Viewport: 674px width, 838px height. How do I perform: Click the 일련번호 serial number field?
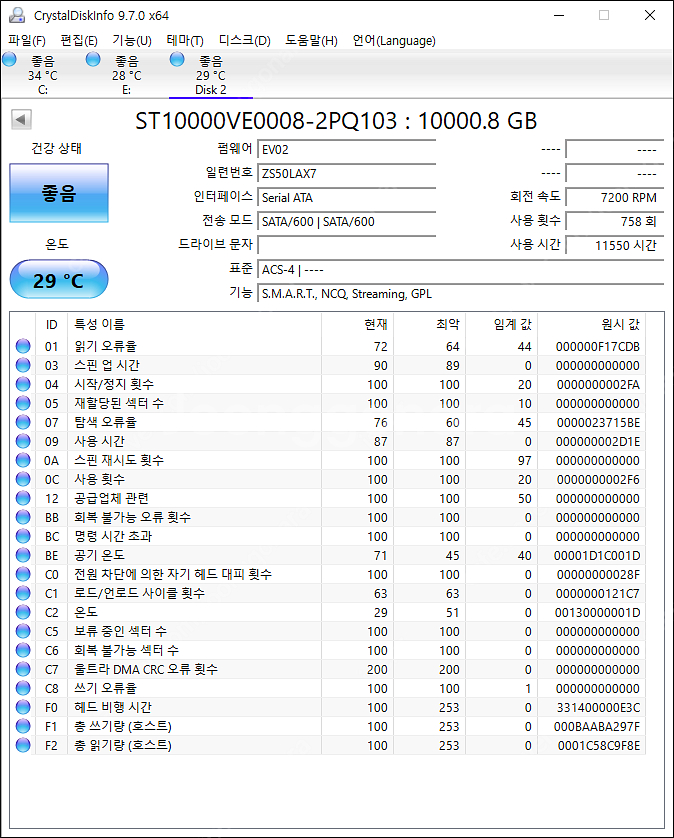[x=346, y=173]
